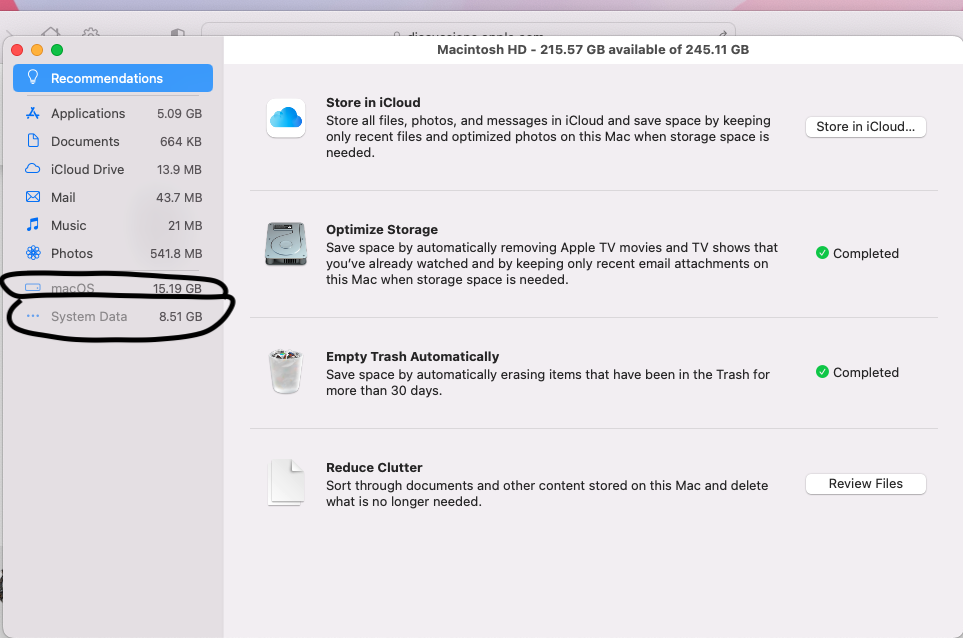Click the Macintosh HD window title
Image resolution: width=963 pixels, height=638 pixels.
tap(593, 50)
